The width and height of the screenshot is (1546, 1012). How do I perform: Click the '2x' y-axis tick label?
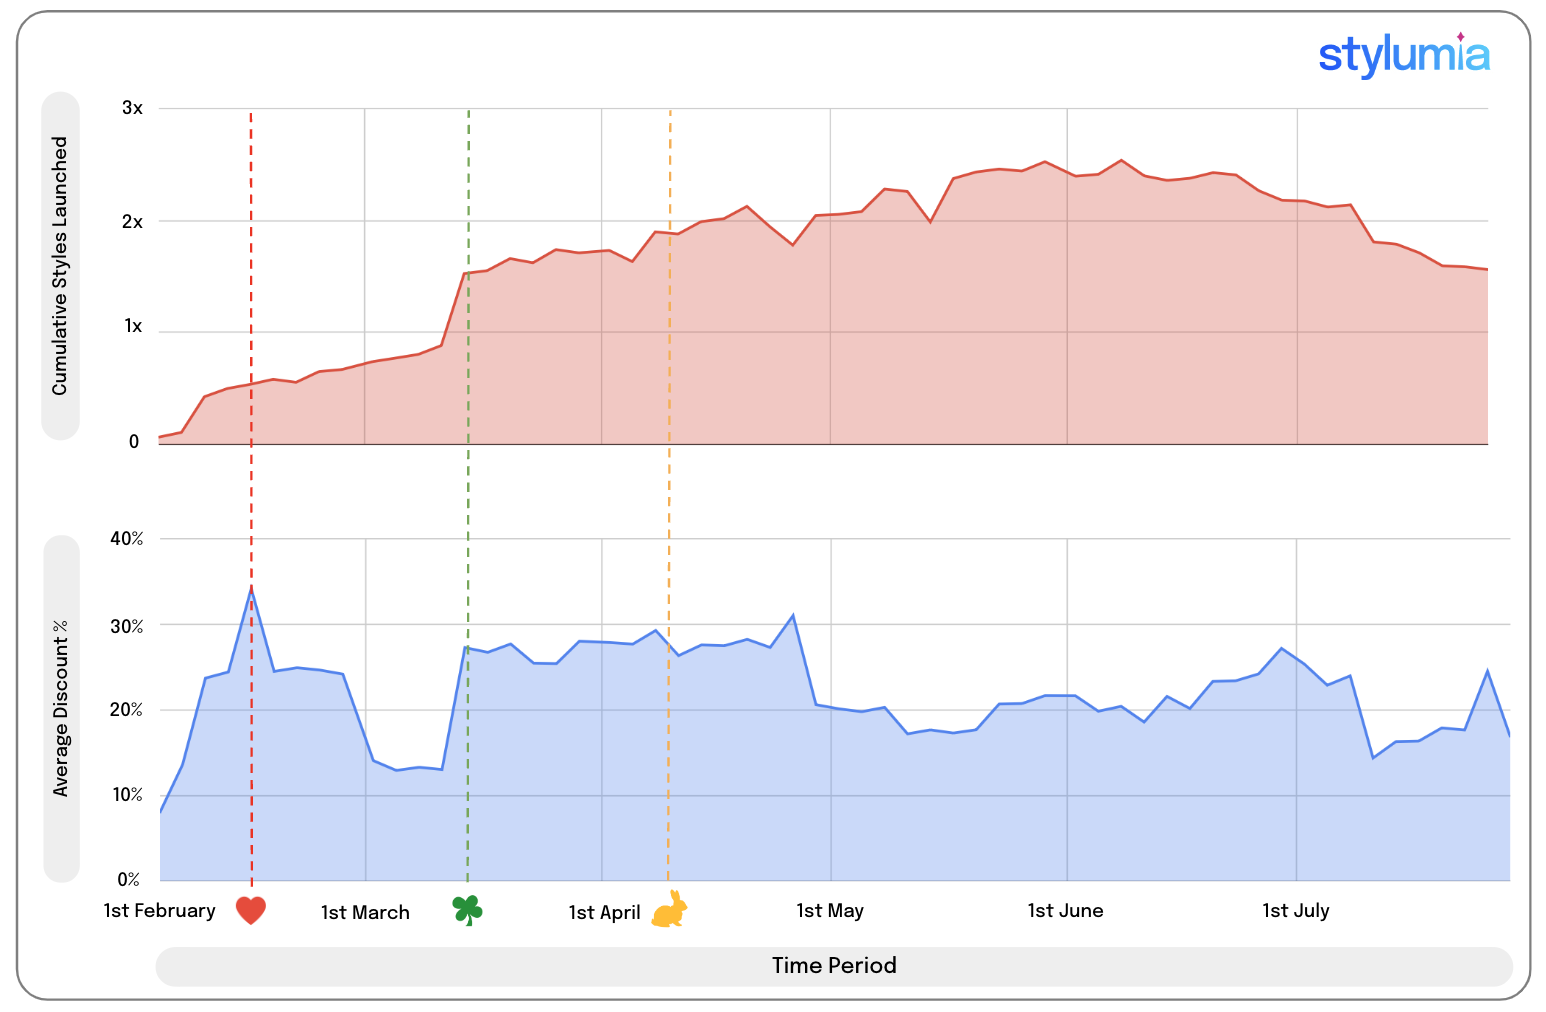tap(132, 222)
